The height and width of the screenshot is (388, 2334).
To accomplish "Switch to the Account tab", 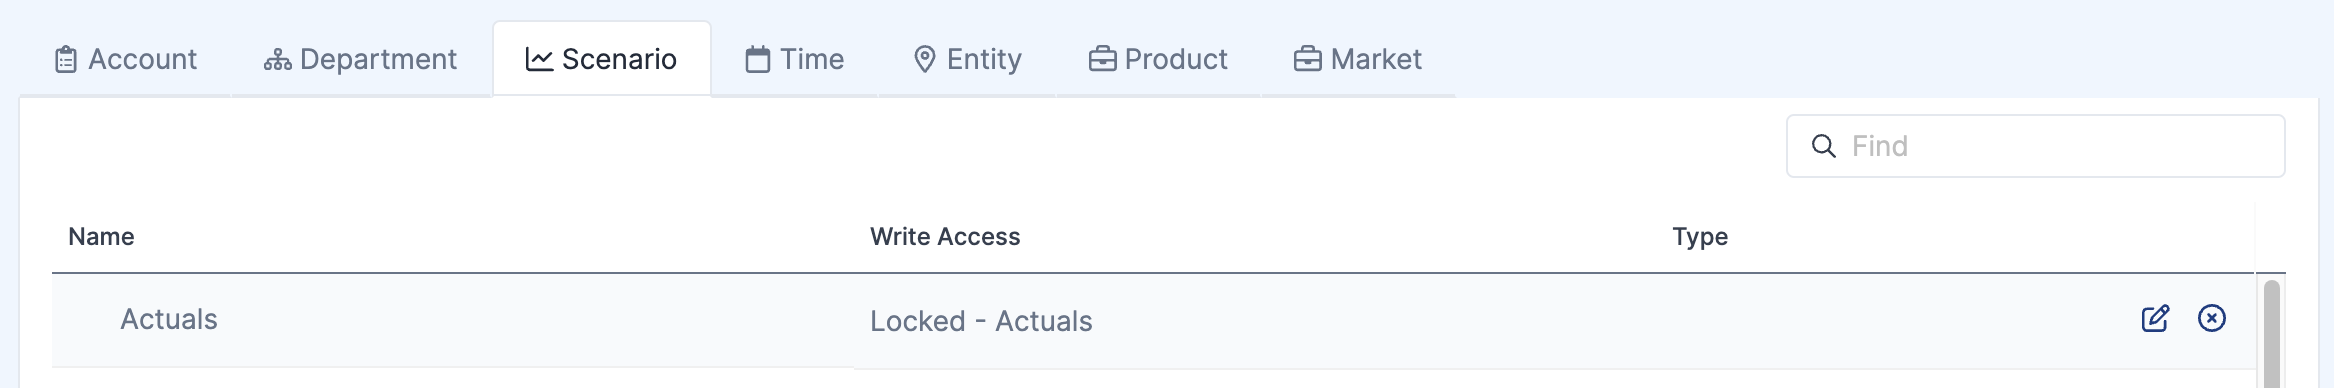I will tap(125, 59).
